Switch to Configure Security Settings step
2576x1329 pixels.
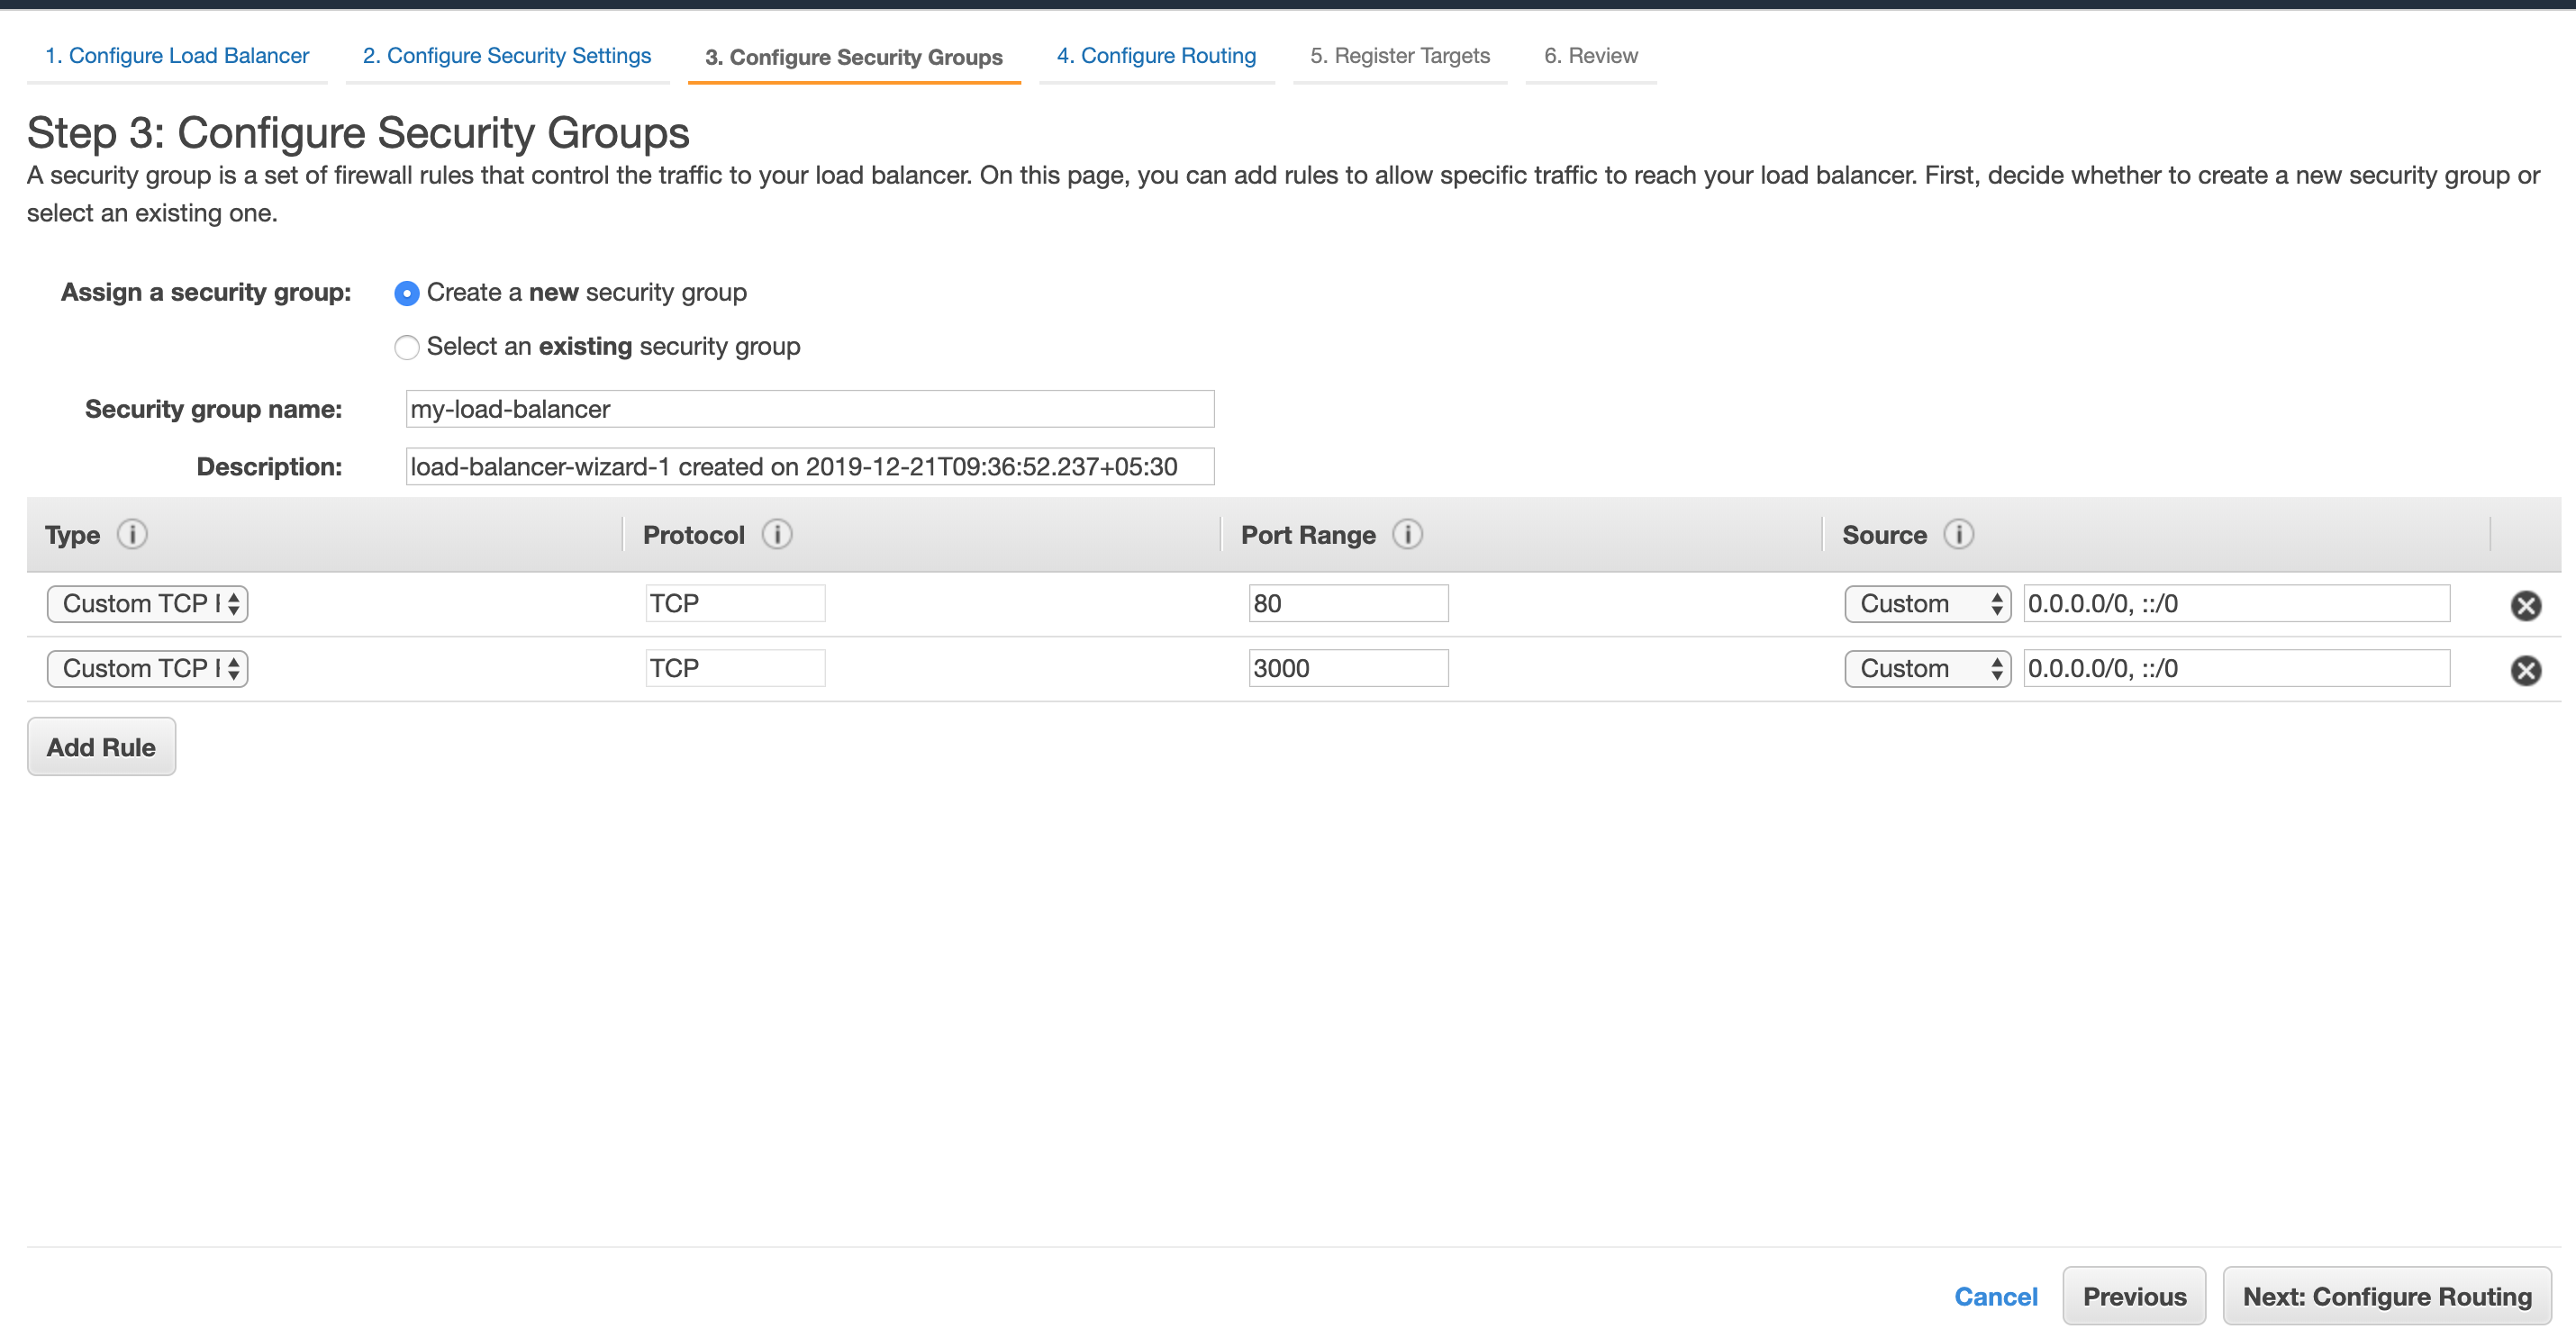click(x=507, y=56)
